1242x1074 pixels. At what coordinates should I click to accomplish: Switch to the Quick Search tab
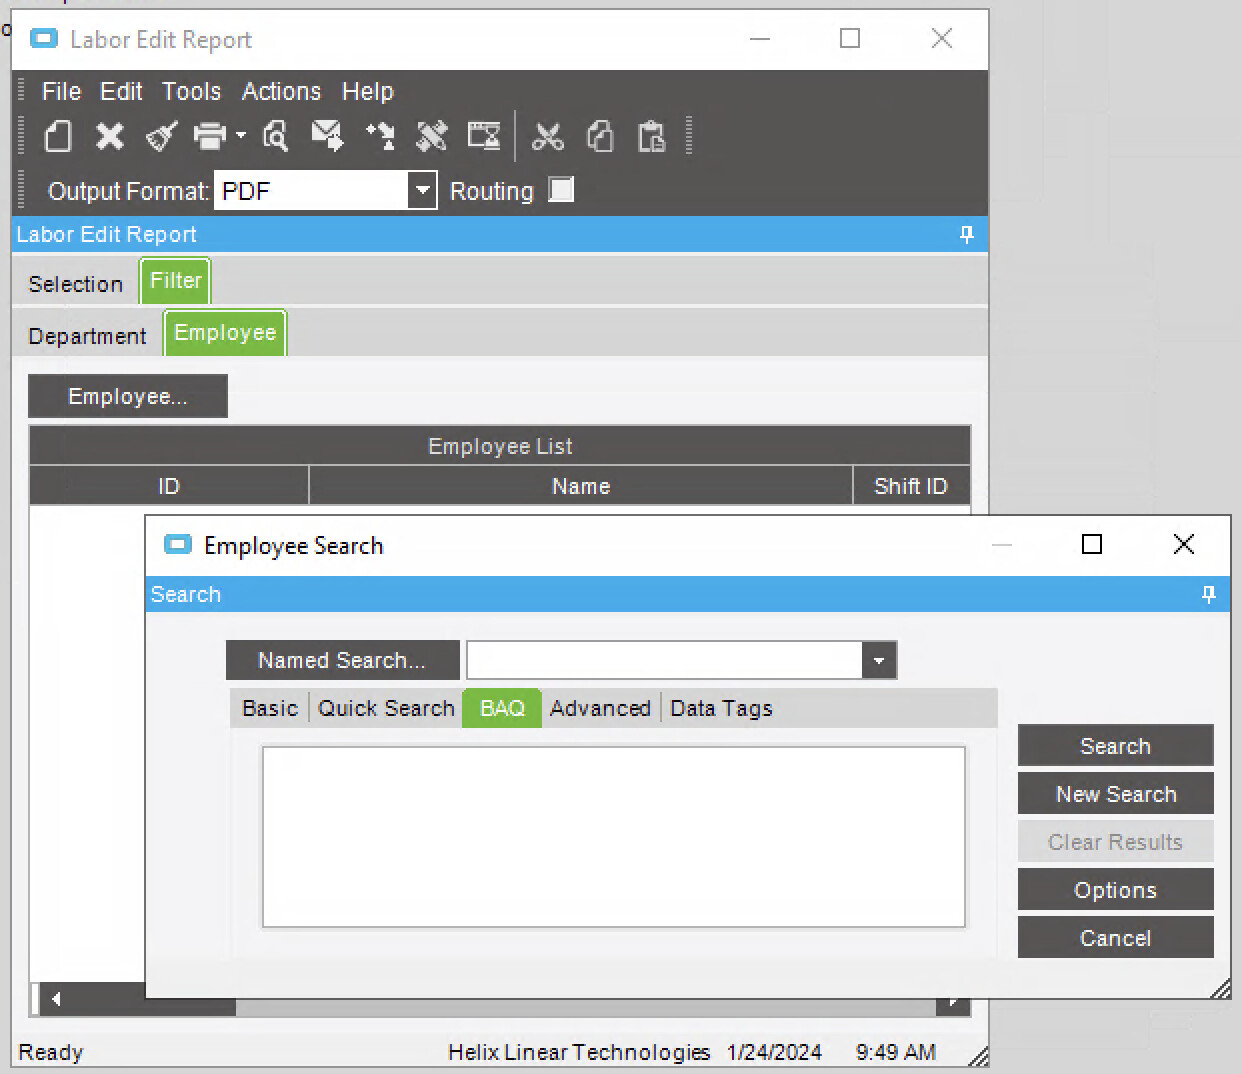pyautogui.click(x=386, y=708)
